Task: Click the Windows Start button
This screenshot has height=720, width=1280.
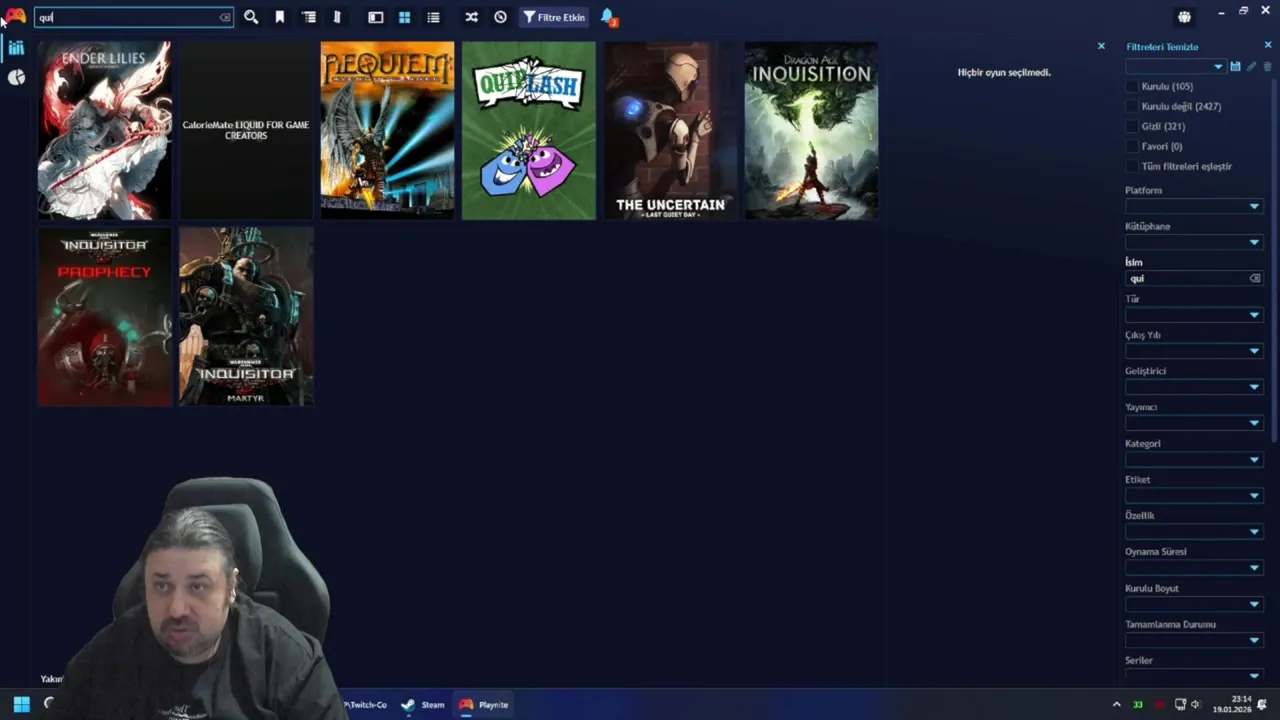Action: point(21,704)
